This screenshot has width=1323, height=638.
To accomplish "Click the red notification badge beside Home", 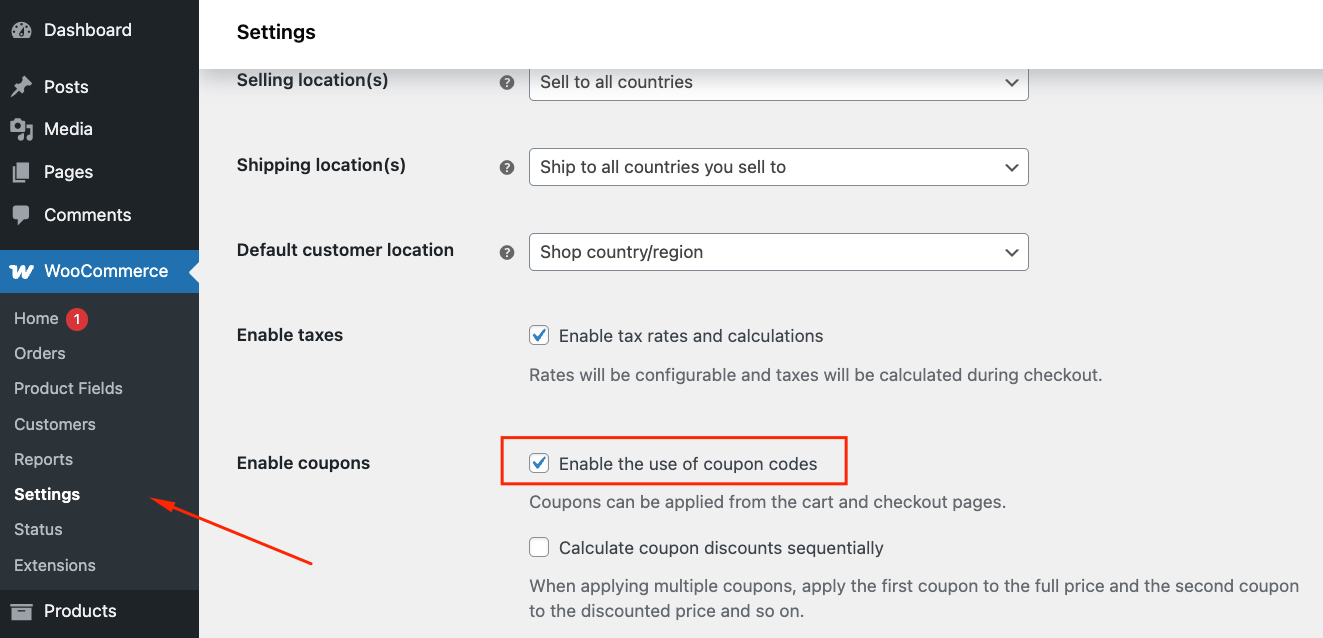I will (x=77, y=319).
